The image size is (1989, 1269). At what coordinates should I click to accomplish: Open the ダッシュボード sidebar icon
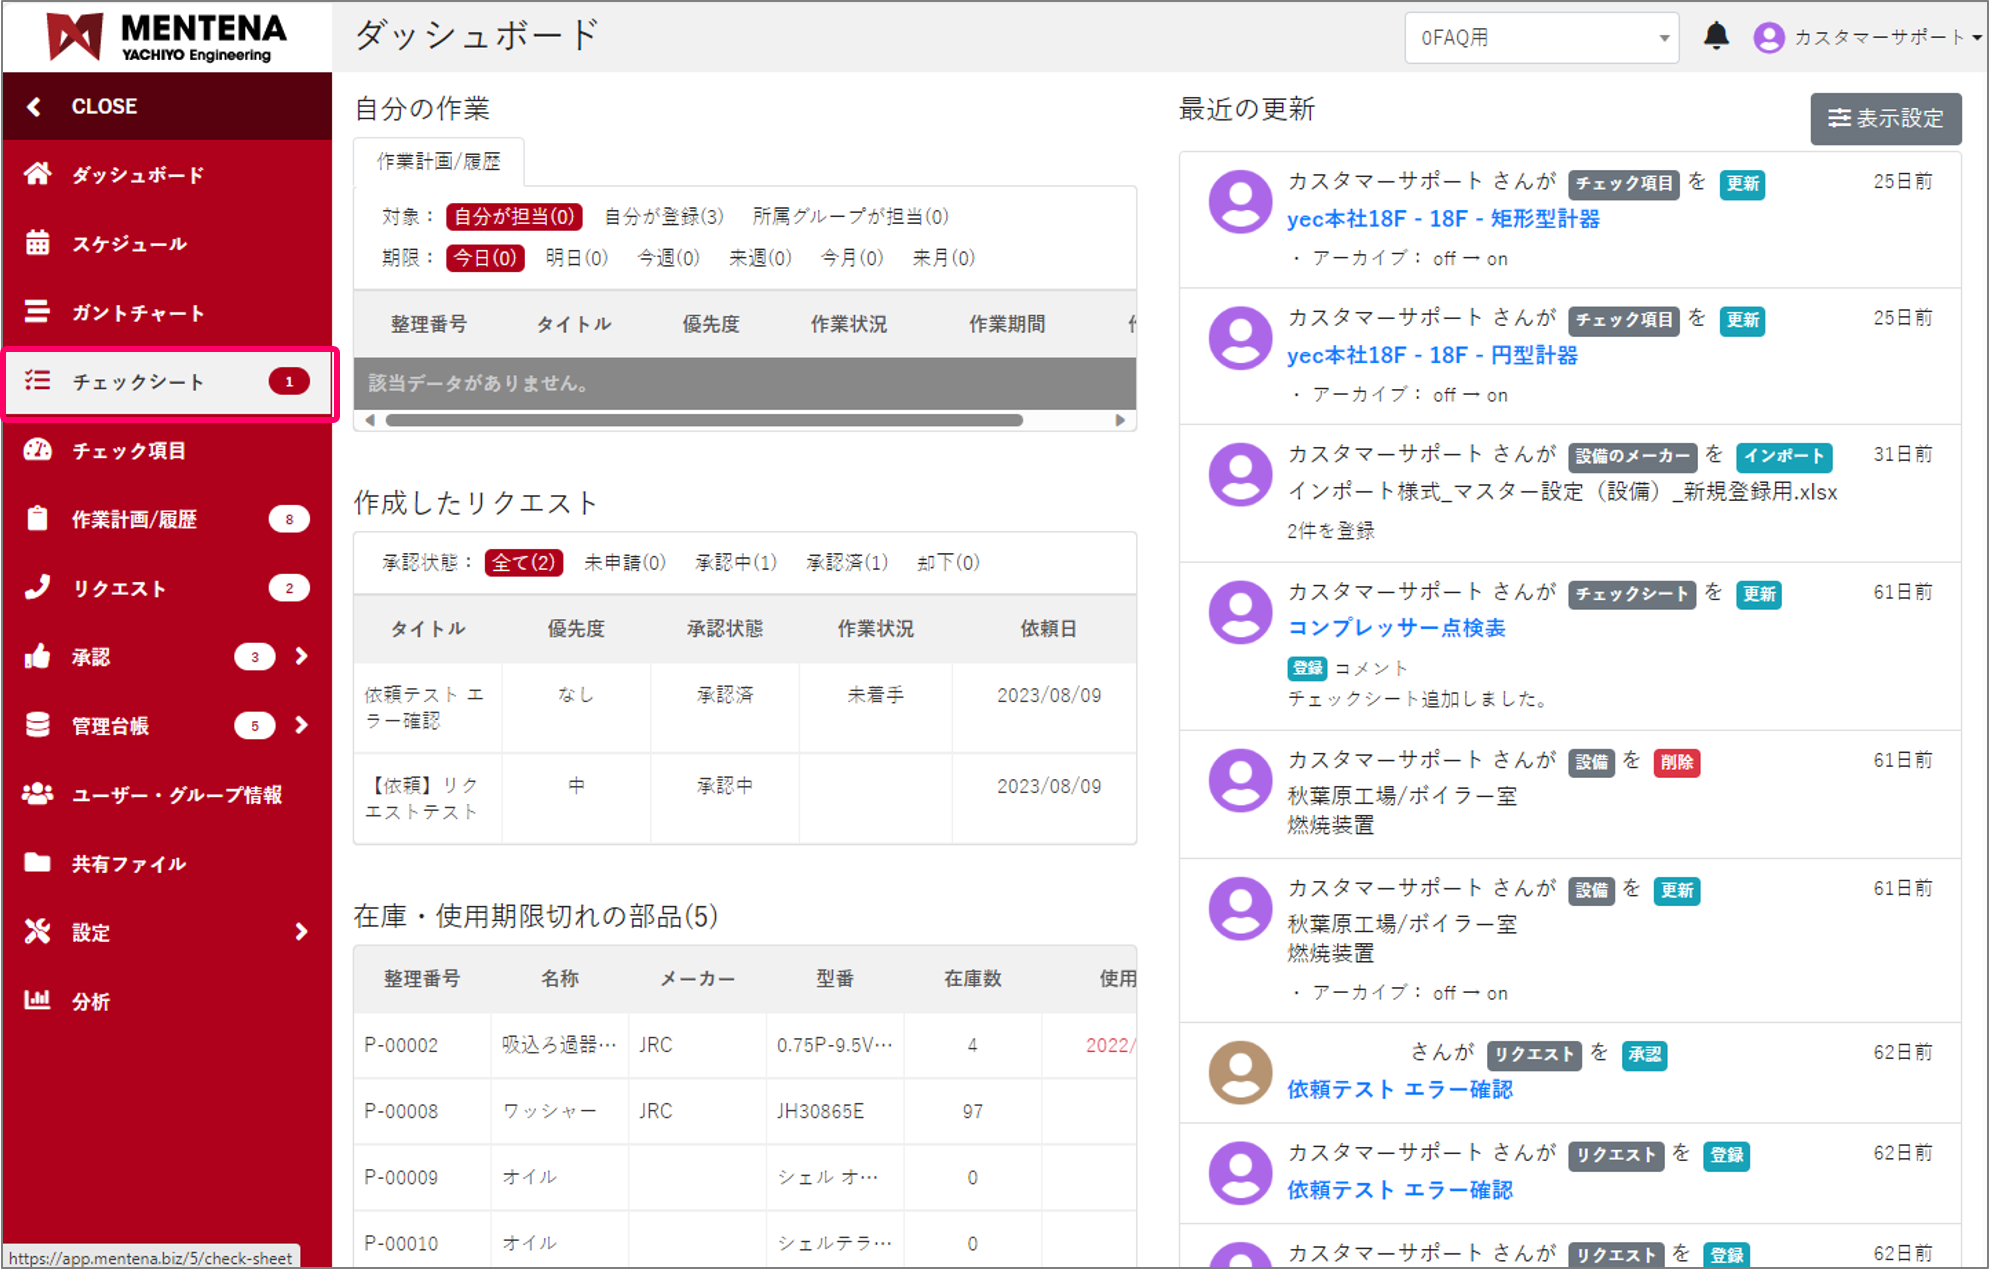tap(38, 174)
